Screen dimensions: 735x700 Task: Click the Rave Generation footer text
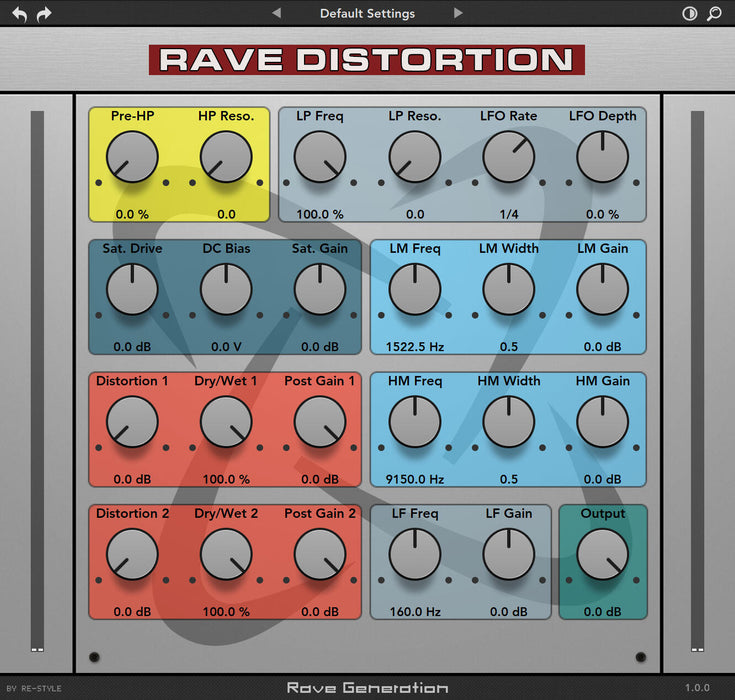(367, 687)
